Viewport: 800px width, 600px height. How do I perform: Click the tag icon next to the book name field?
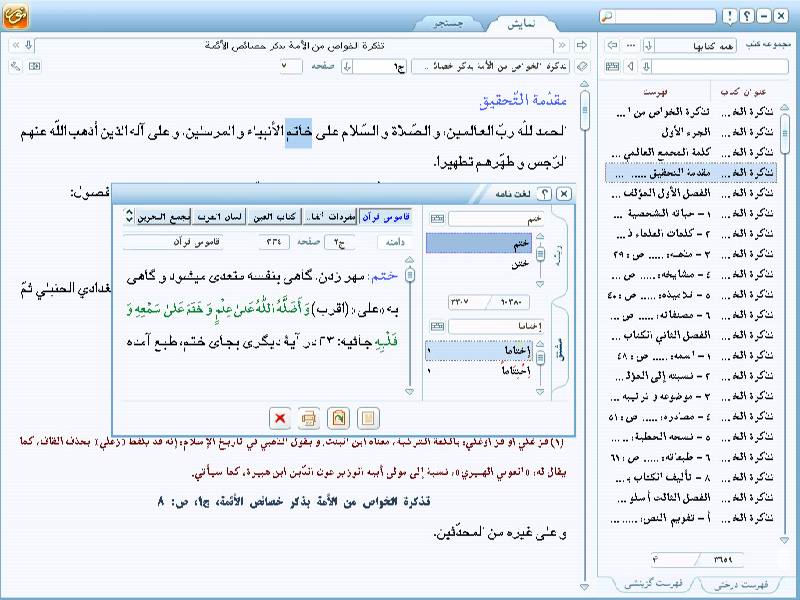582,66
